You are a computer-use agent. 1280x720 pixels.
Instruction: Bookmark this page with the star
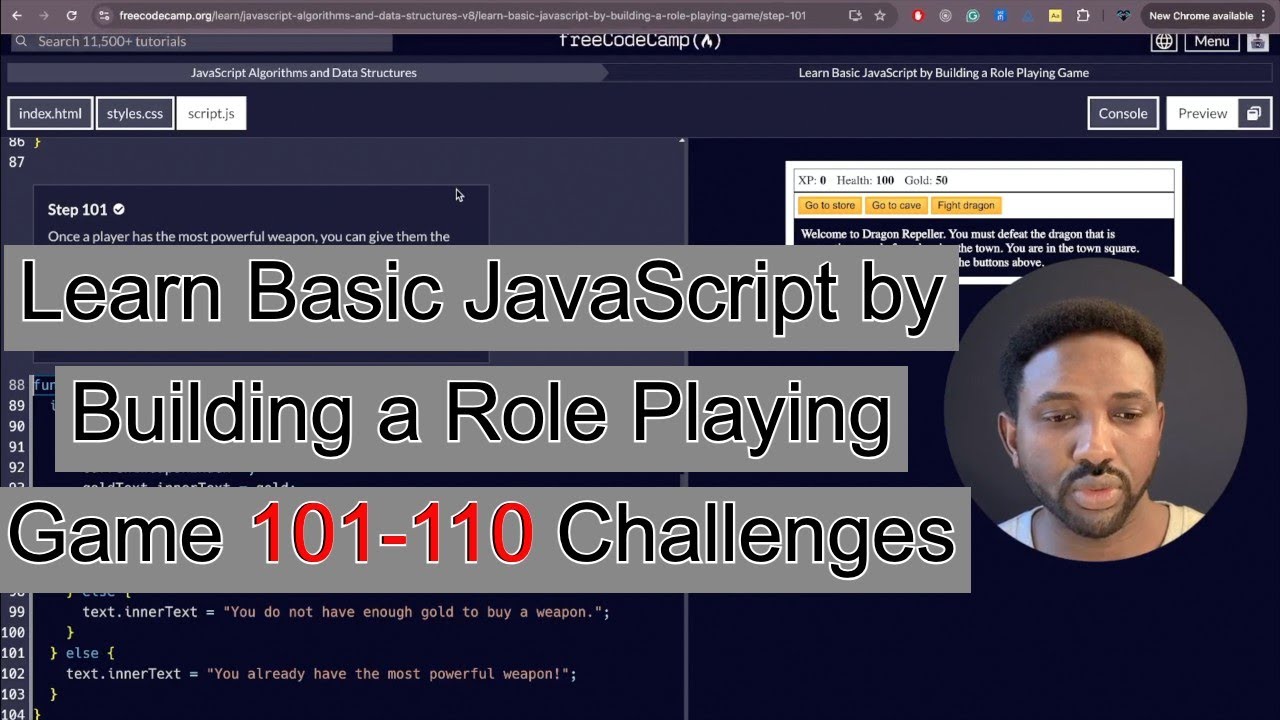(x=880, y=16)
